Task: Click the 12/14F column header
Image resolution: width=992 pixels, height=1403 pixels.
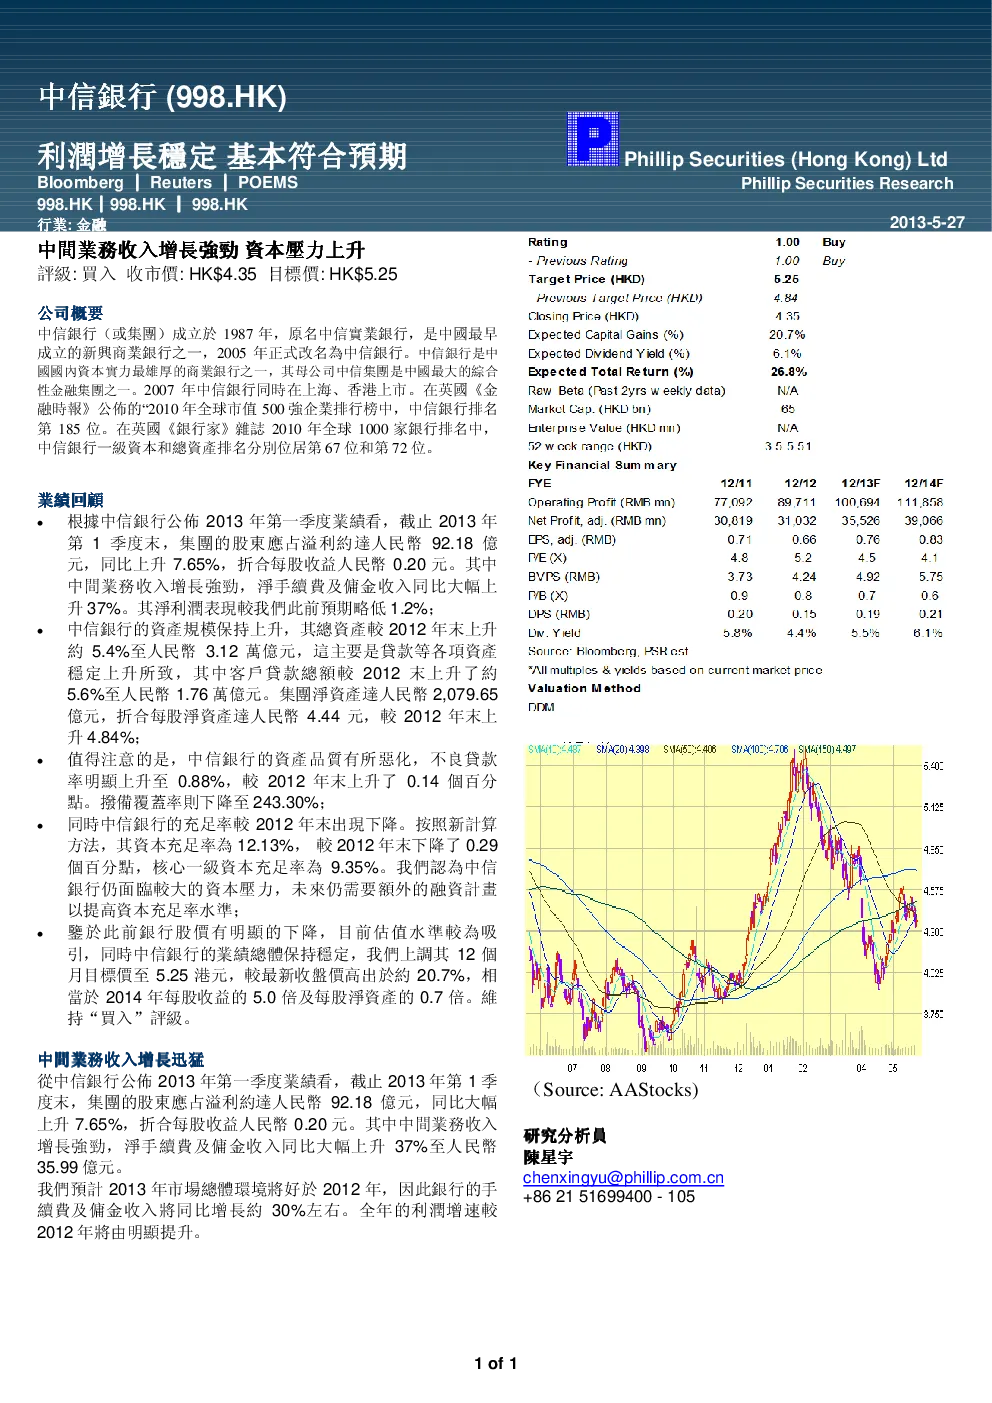Action: coord(923,483)
